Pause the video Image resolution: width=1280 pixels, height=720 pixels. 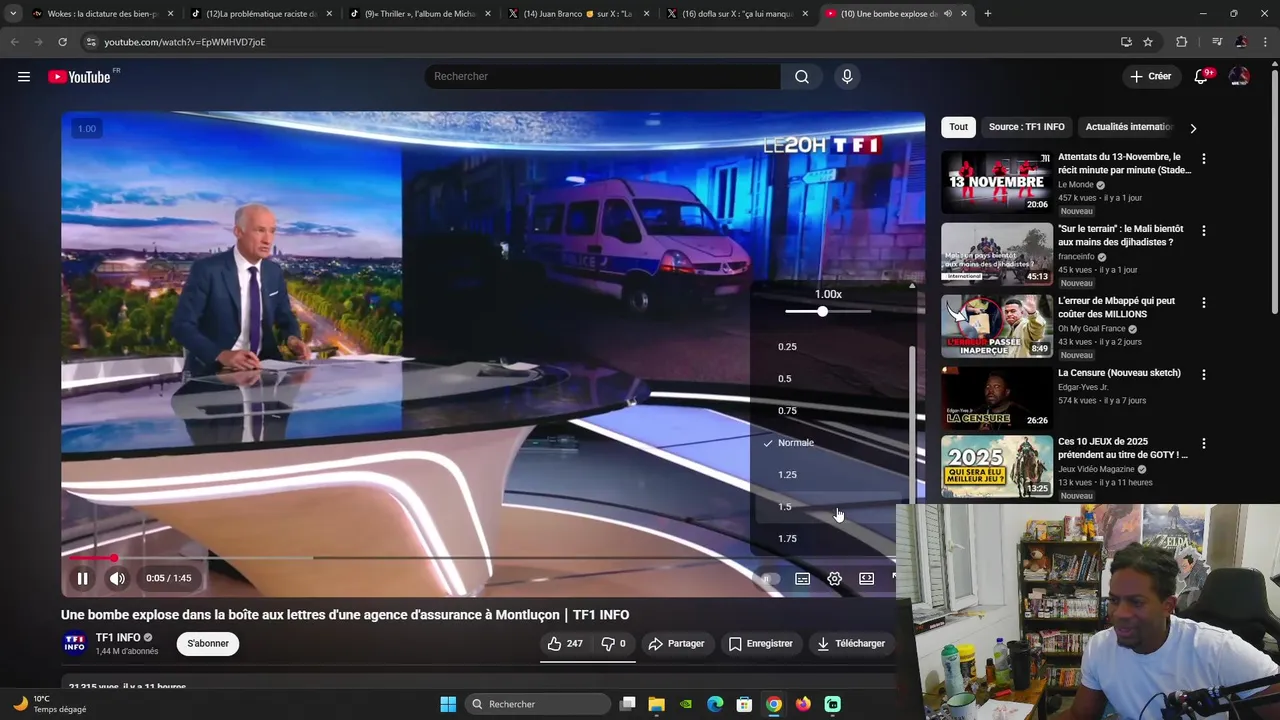(83, 578)
